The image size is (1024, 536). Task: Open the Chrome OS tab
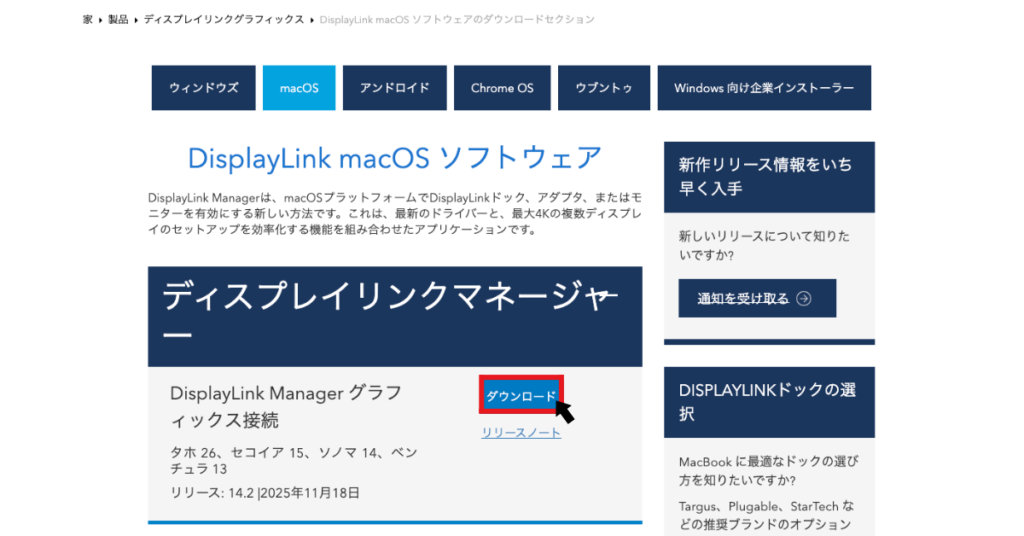click(501, 88)
